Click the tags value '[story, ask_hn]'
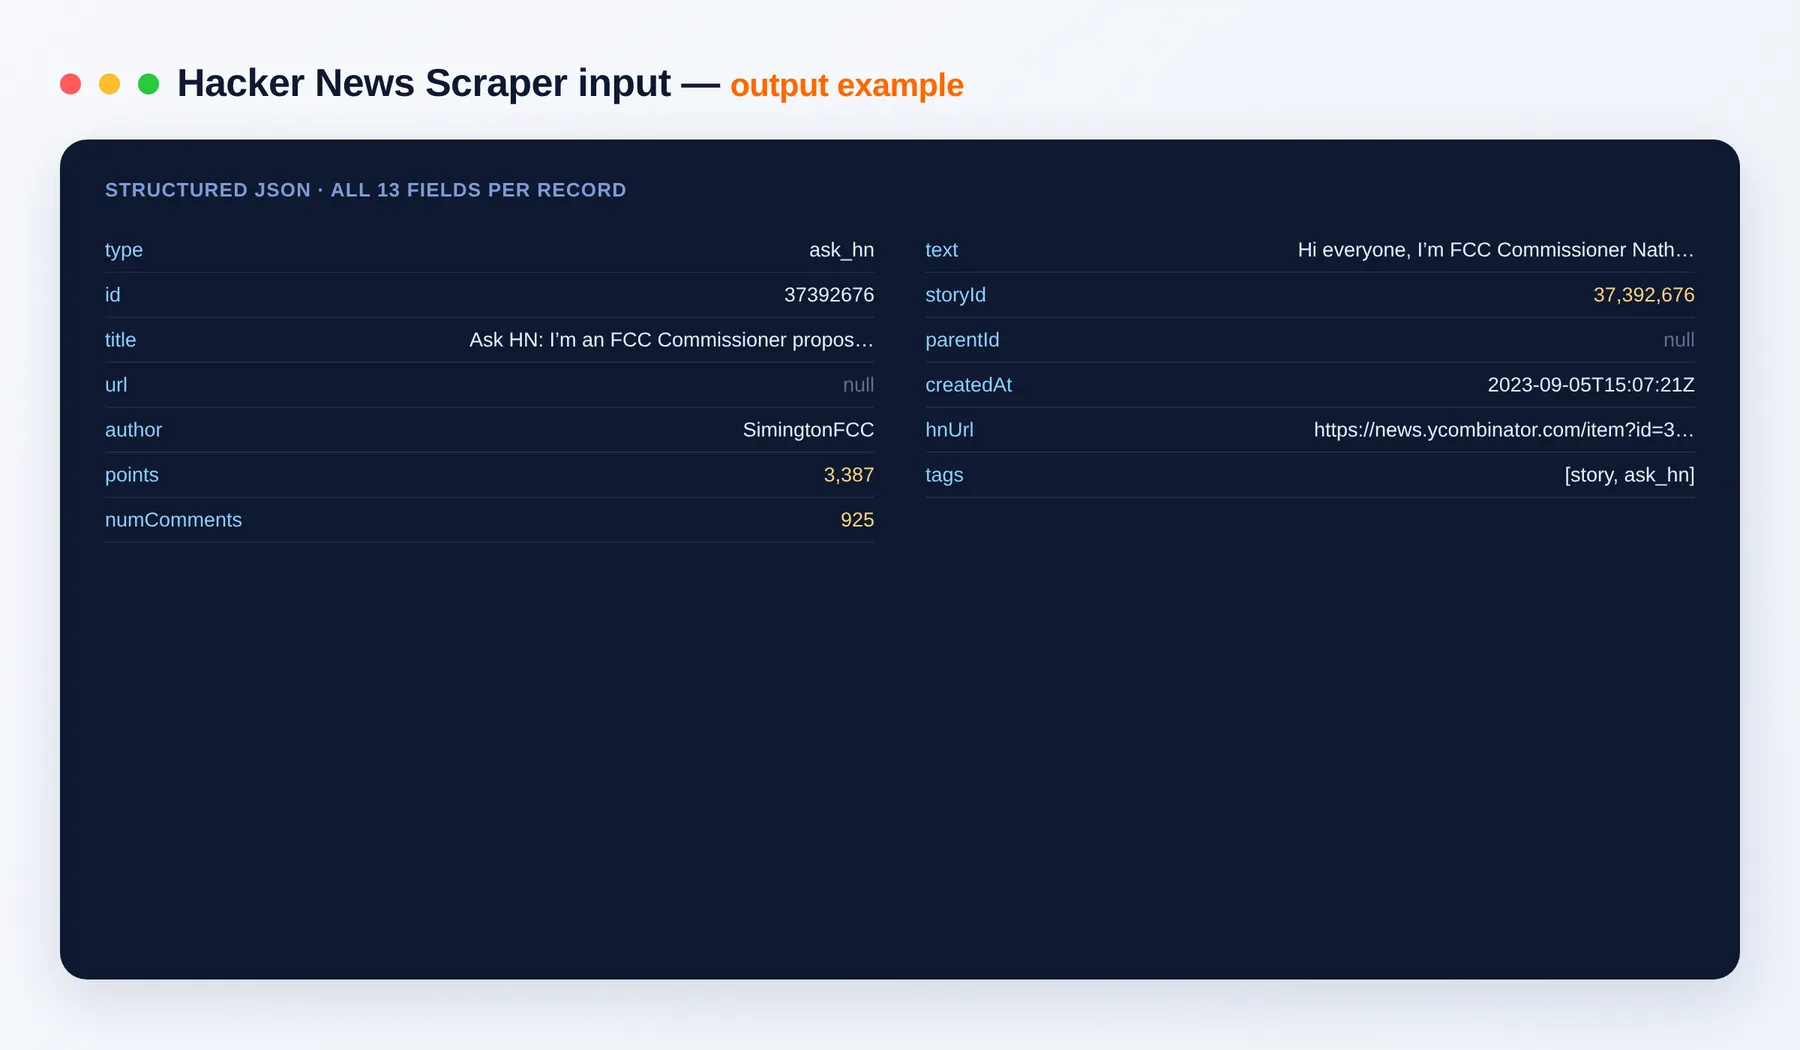Image resolution: width=1800 pixels, height=1050 pixels. pos(1630,475)
